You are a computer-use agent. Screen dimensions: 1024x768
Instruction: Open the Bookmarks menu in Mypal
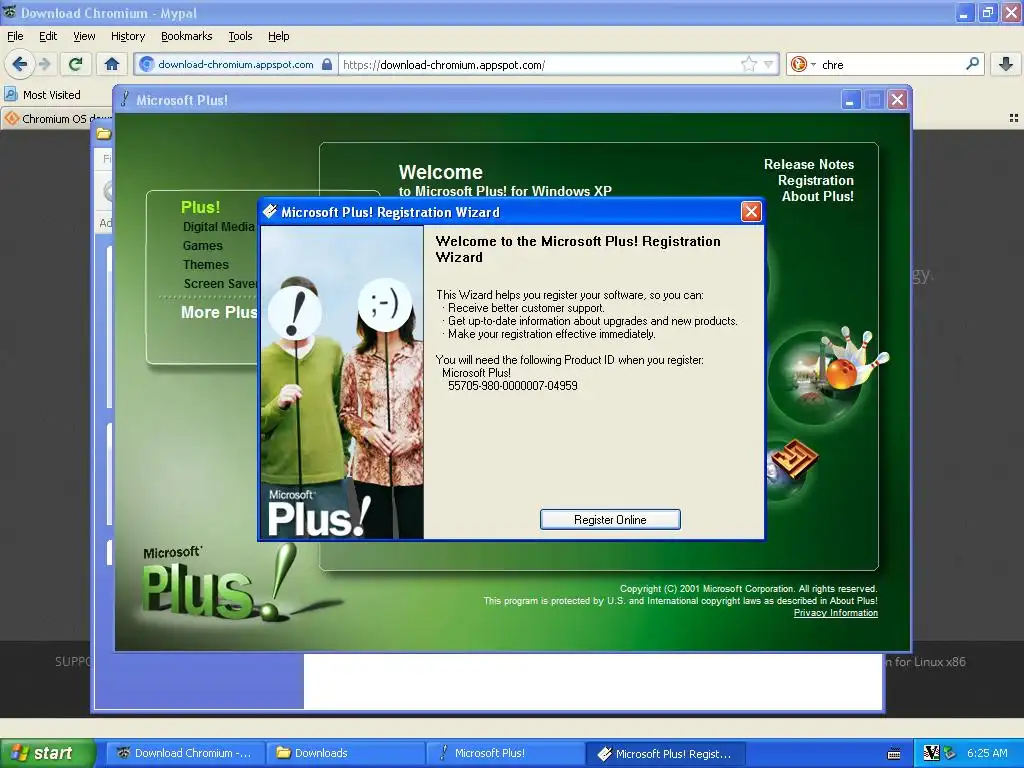coord(186,36)
